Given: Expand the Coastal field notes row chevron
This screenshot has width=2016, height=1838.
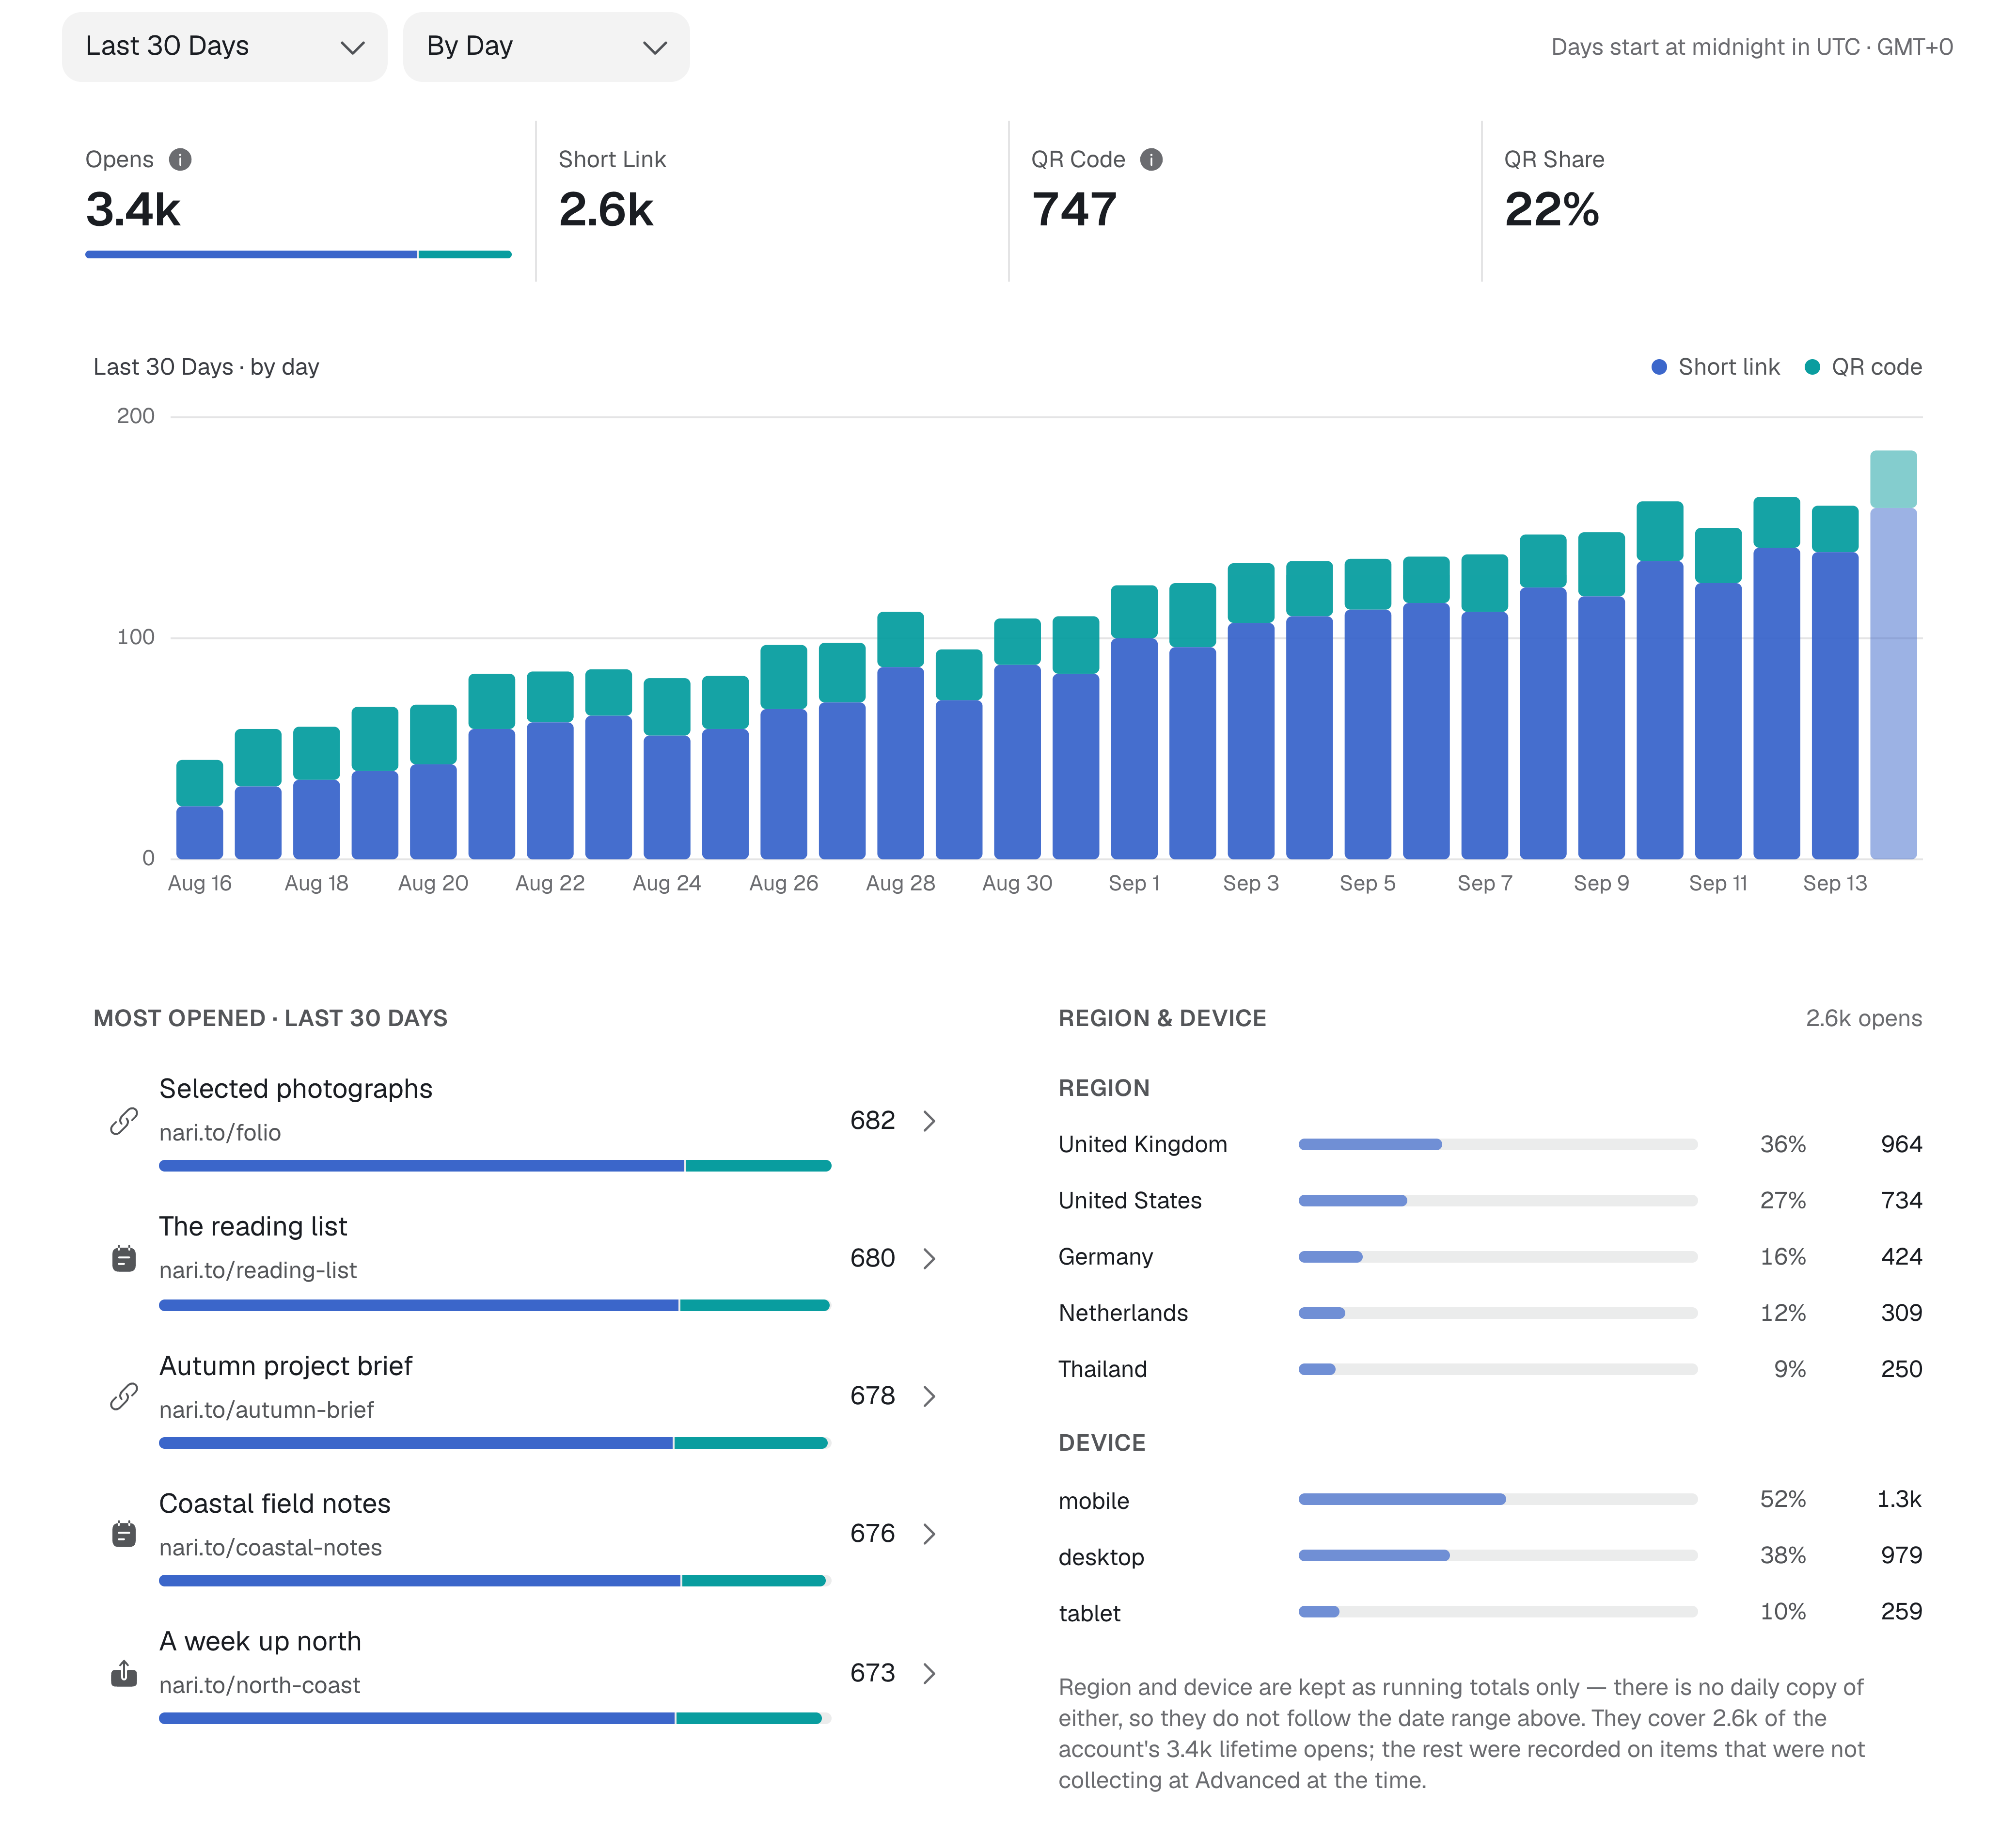Looking at the screenshot, I should click(x=929, y=1534).
